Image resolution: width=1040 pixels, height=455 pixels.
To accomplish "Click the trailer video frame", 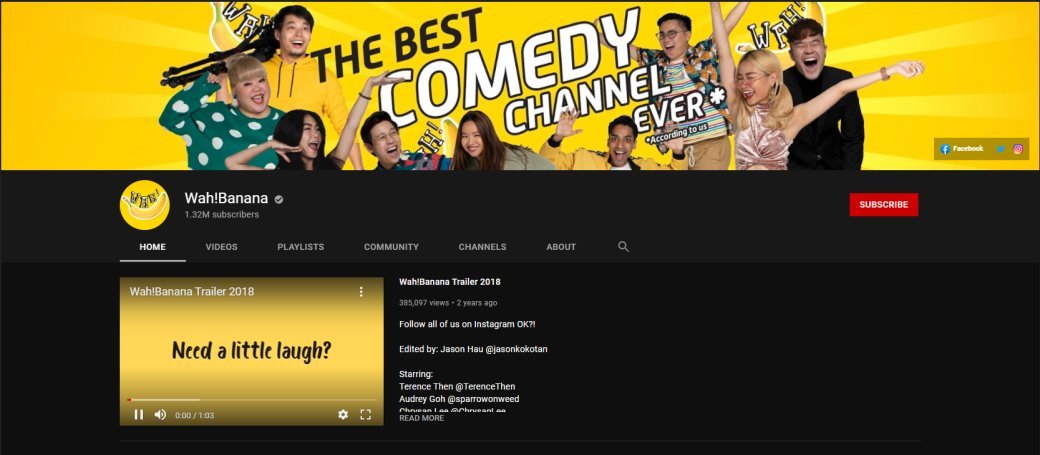I will 251,351.
